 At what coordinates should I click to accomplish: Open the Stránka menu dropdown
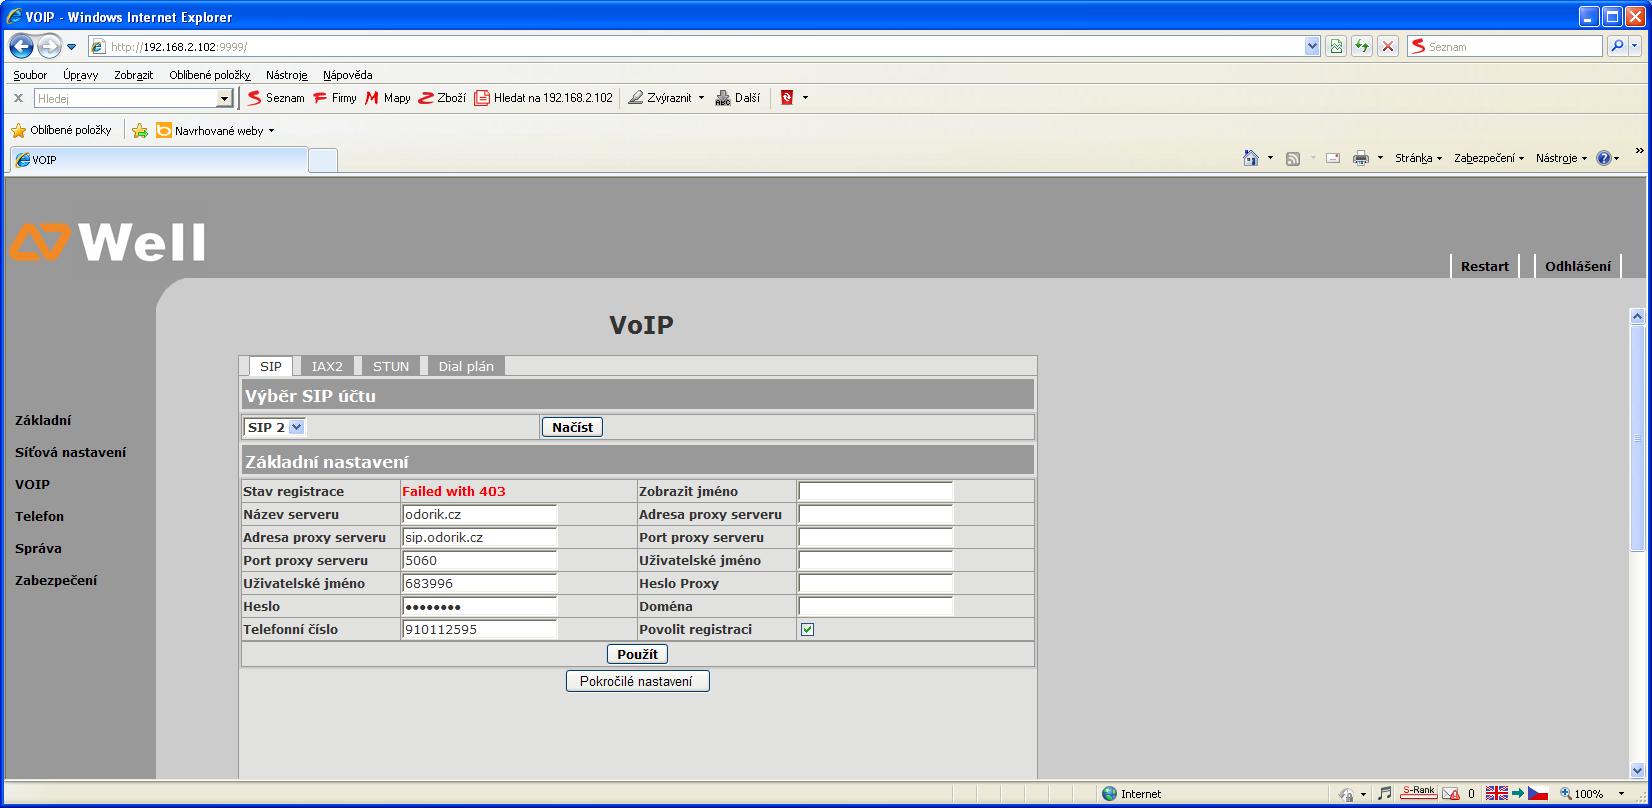pos(1418,158)
